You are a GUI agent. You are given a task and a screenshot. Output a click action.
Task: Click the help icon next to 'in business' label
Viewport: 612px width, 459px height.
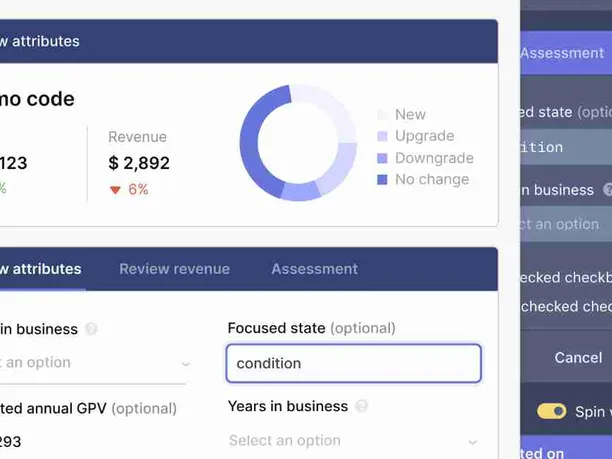pyautogui.click(x=91, y=329)
